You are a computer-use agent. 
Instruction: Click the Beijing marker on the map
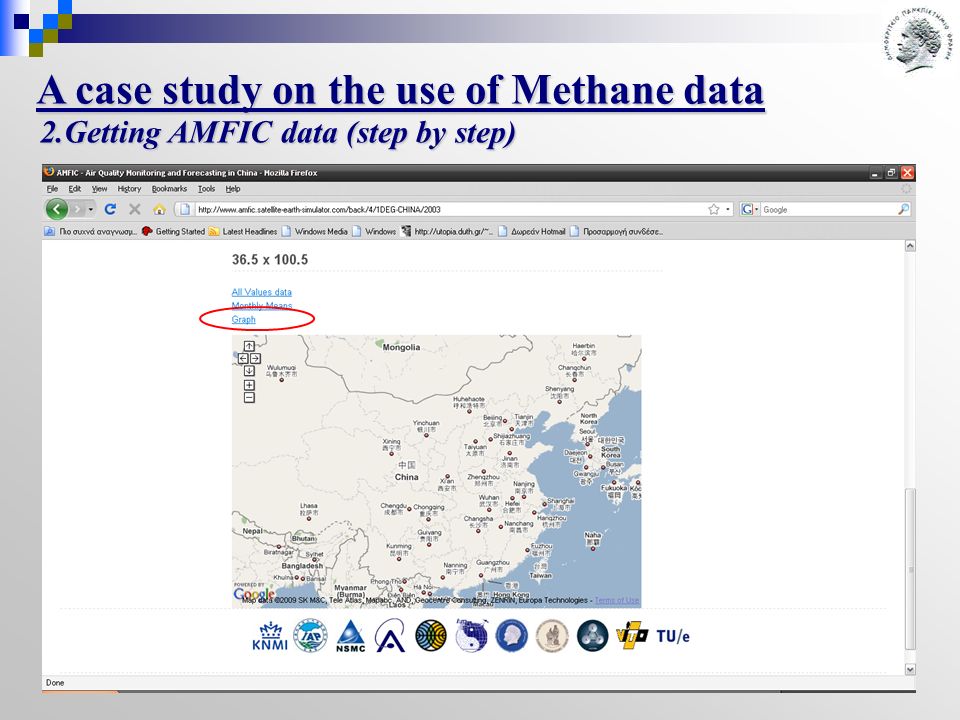tap(505, 421)
